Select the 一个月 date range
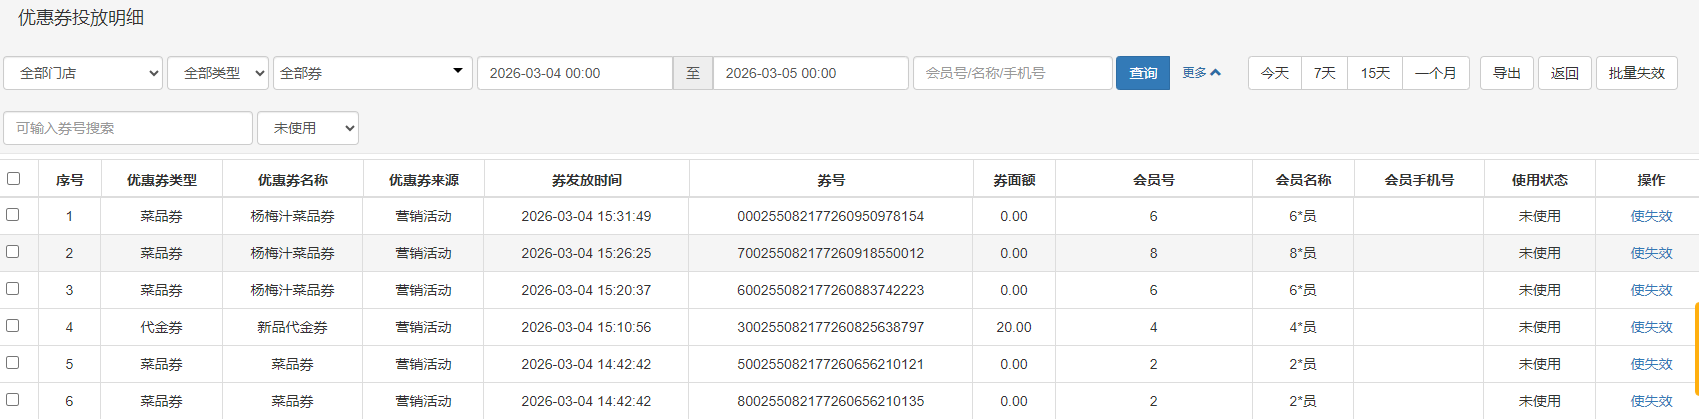This screenshot has height=419, width=1699. (1435, 73)
